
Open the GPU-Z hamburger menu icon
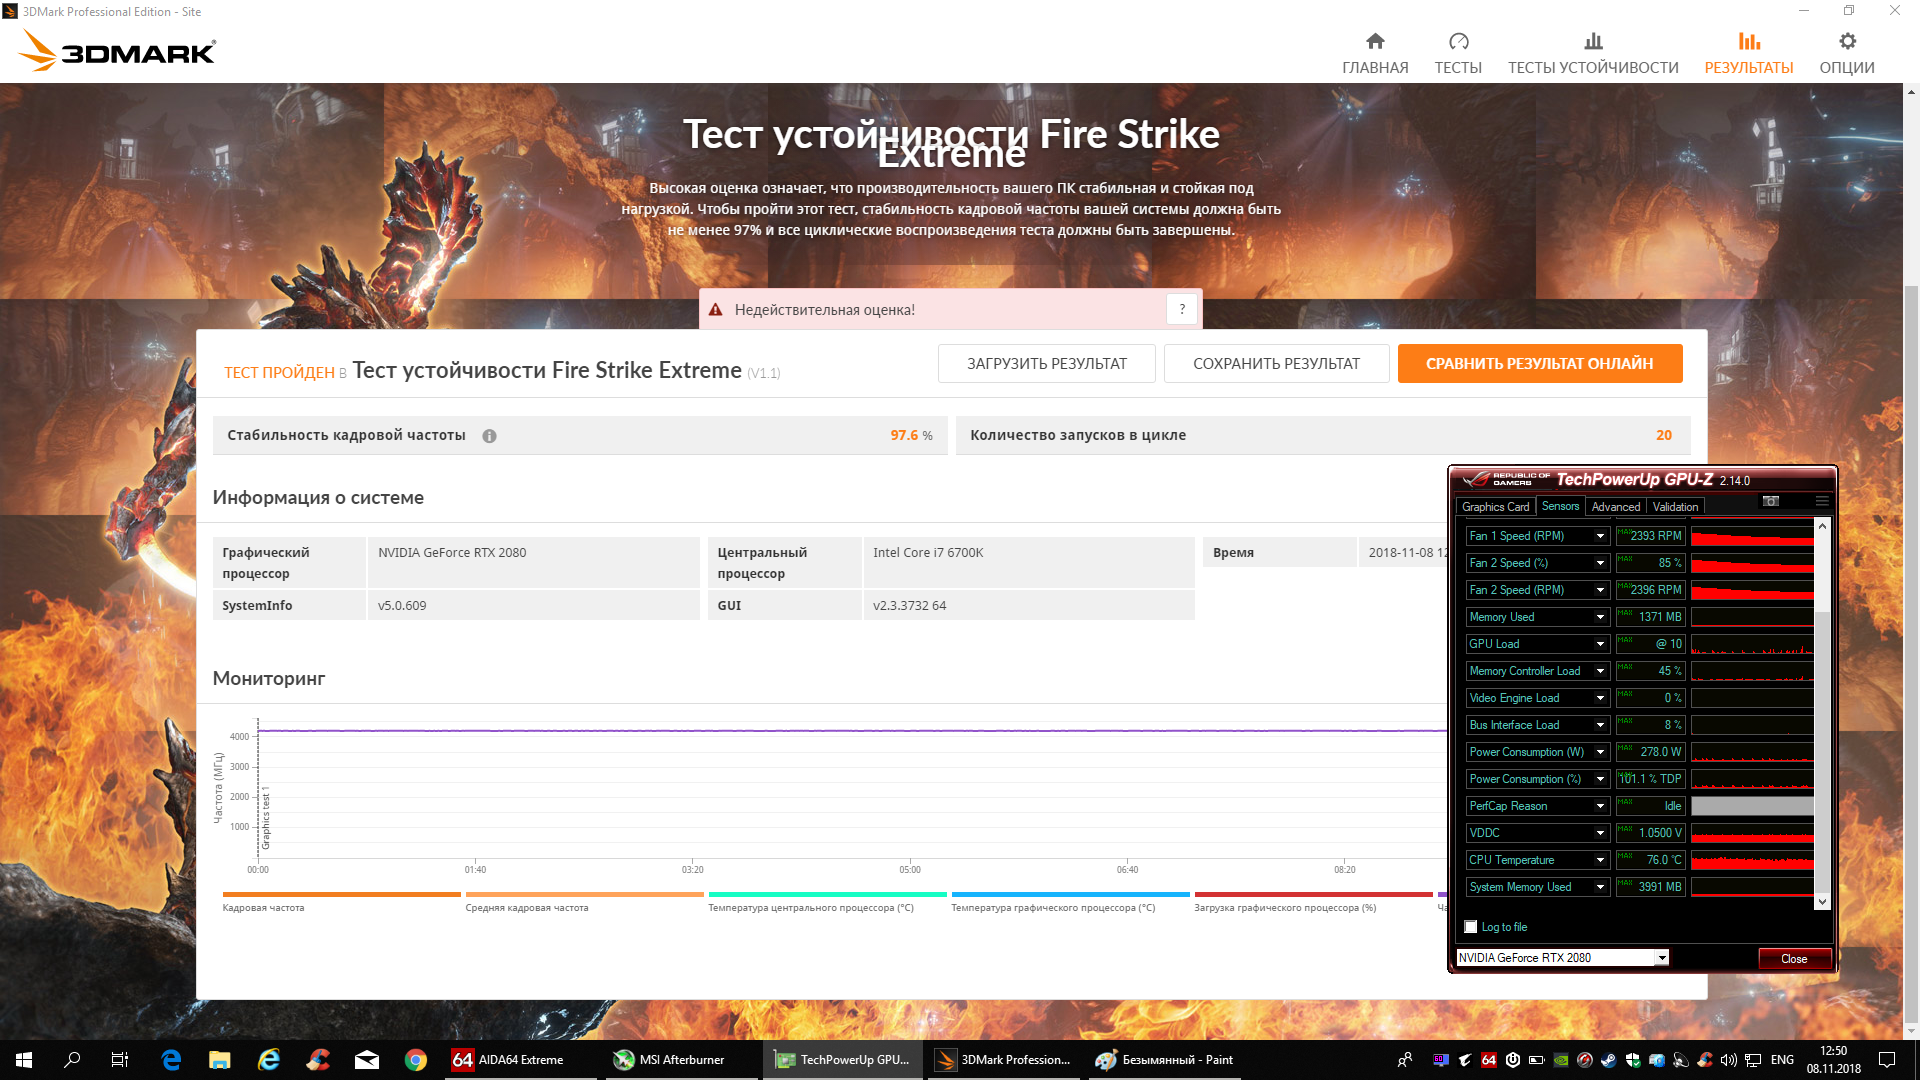point(1822,501)
